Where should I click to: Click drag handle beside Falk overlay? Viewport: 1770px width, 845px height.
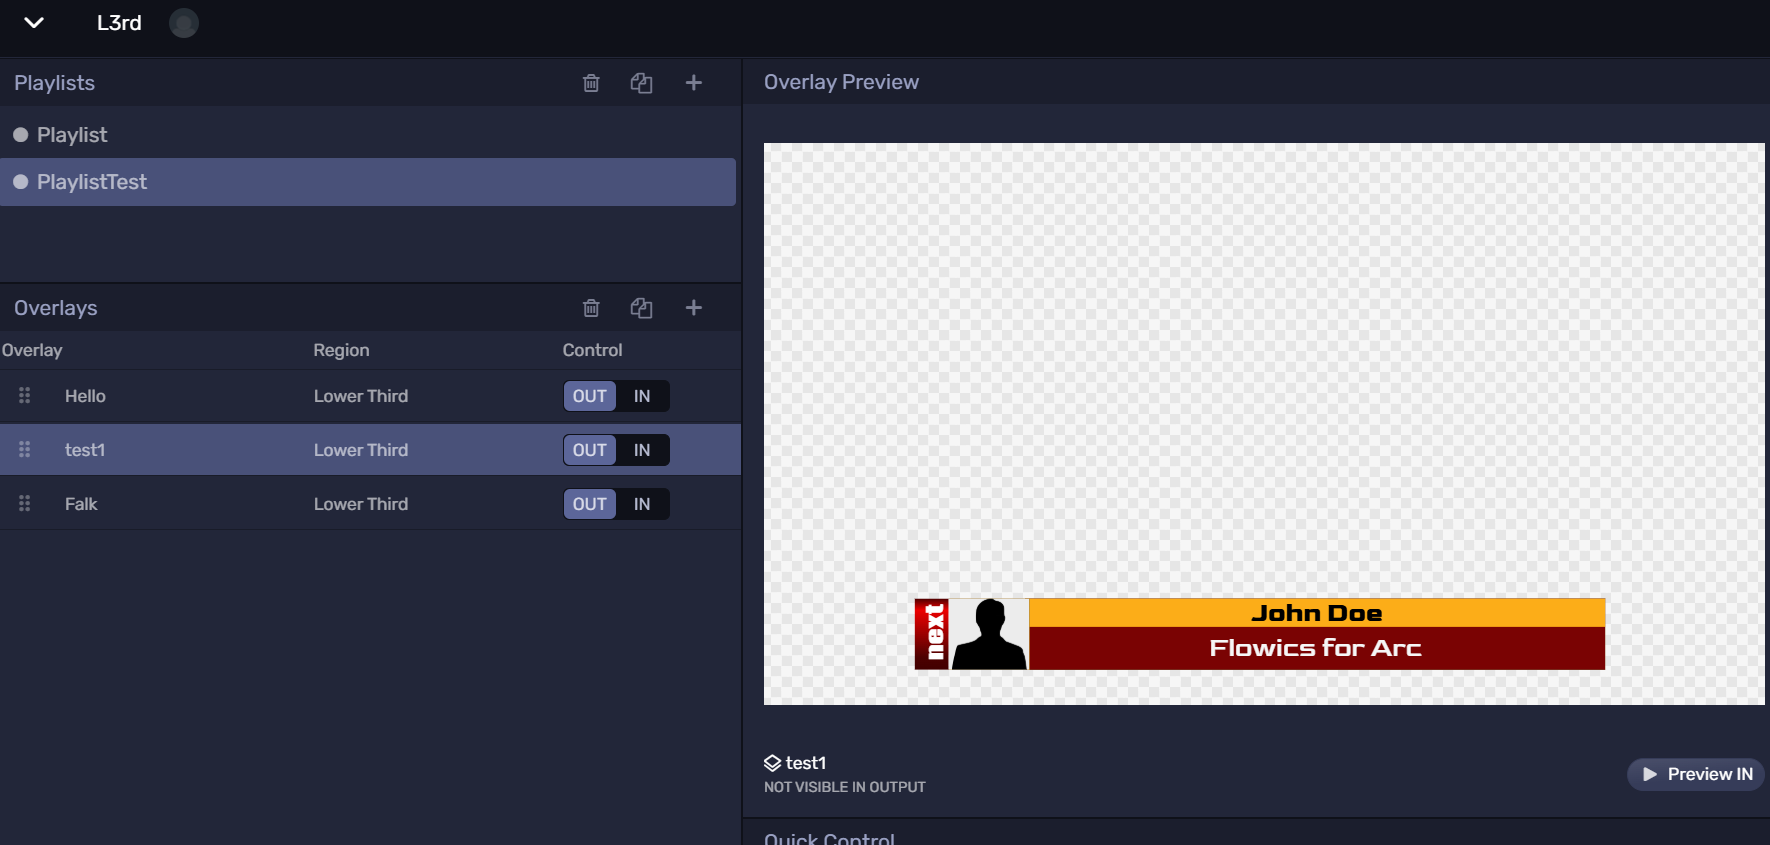(x=25, y=504)
